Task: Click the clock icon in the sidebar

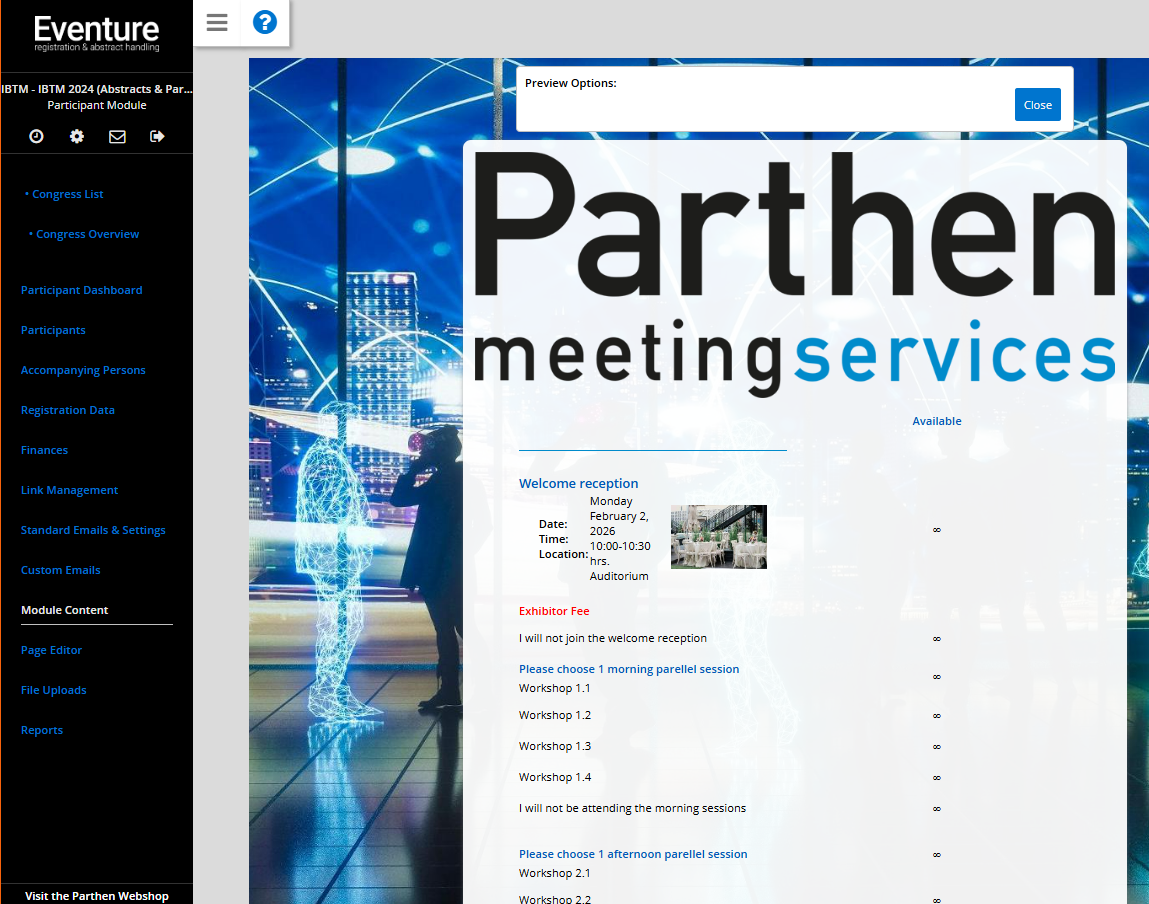Action: pyautogui.click(x=36, y=136)
